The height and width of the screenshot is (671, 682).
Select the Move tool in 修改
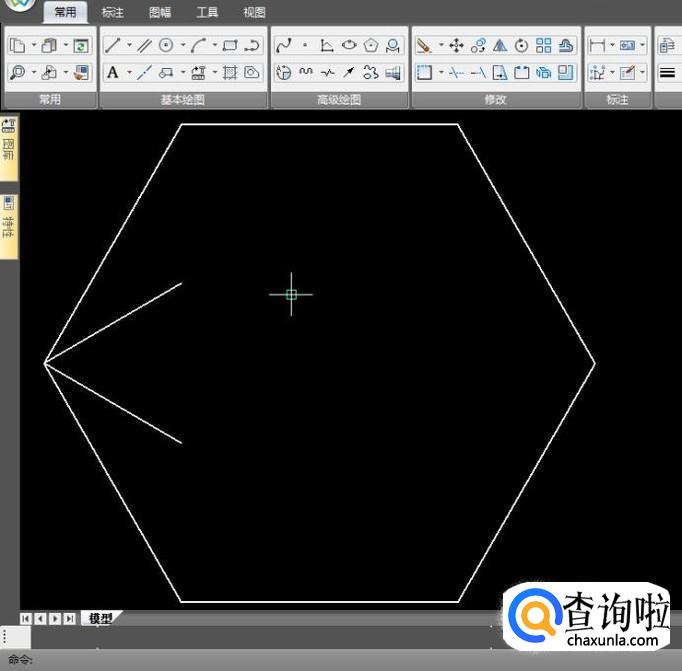456,45
